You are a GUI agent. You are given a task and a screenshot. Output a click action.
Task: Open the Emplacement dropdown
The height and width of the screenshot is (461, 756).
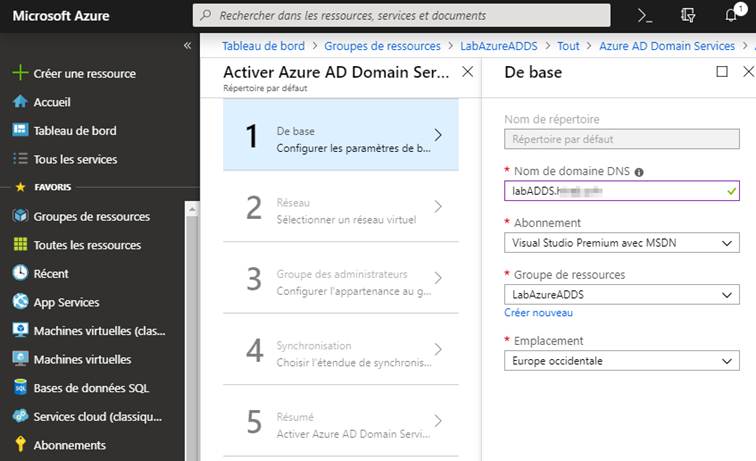click(x=622, y=361)
